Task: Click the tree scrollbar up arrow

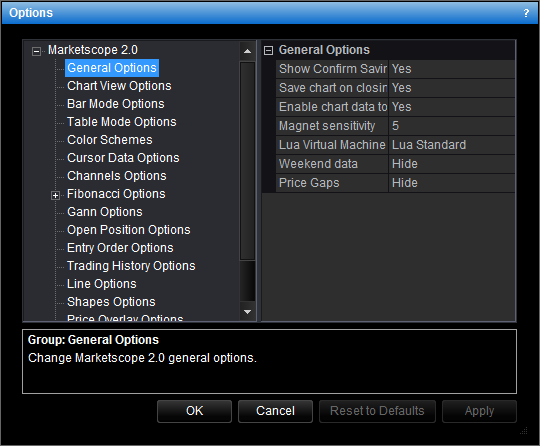Action: point(247,51)
